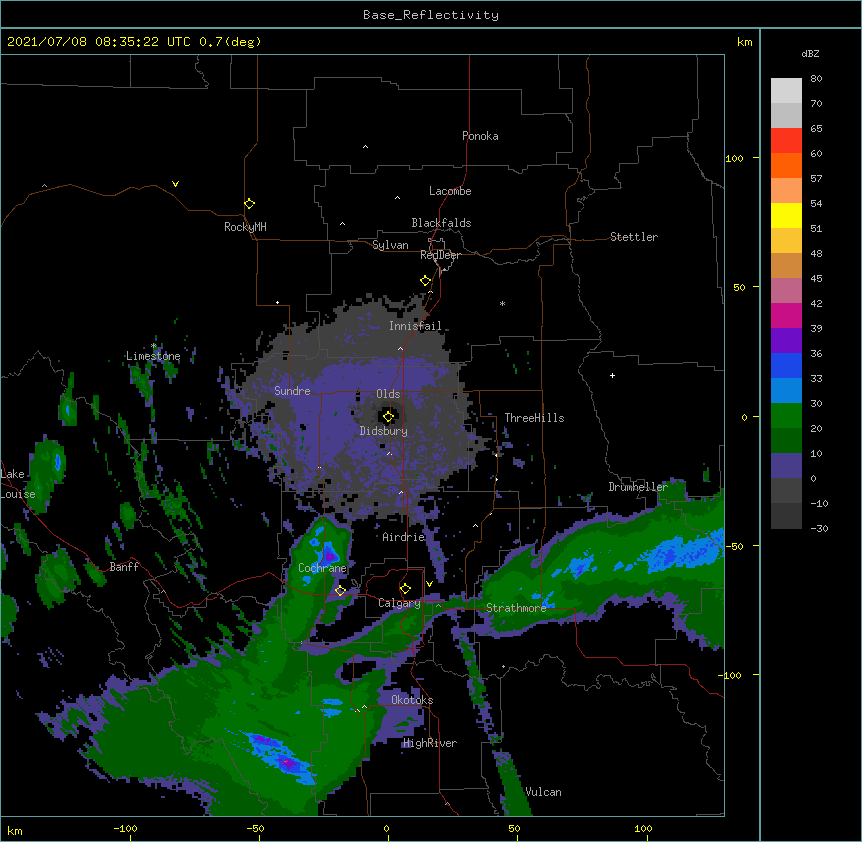Viewport: 862px width, 842px height.
Task: Click the Airdrie city label
Action: pos(404,537)
